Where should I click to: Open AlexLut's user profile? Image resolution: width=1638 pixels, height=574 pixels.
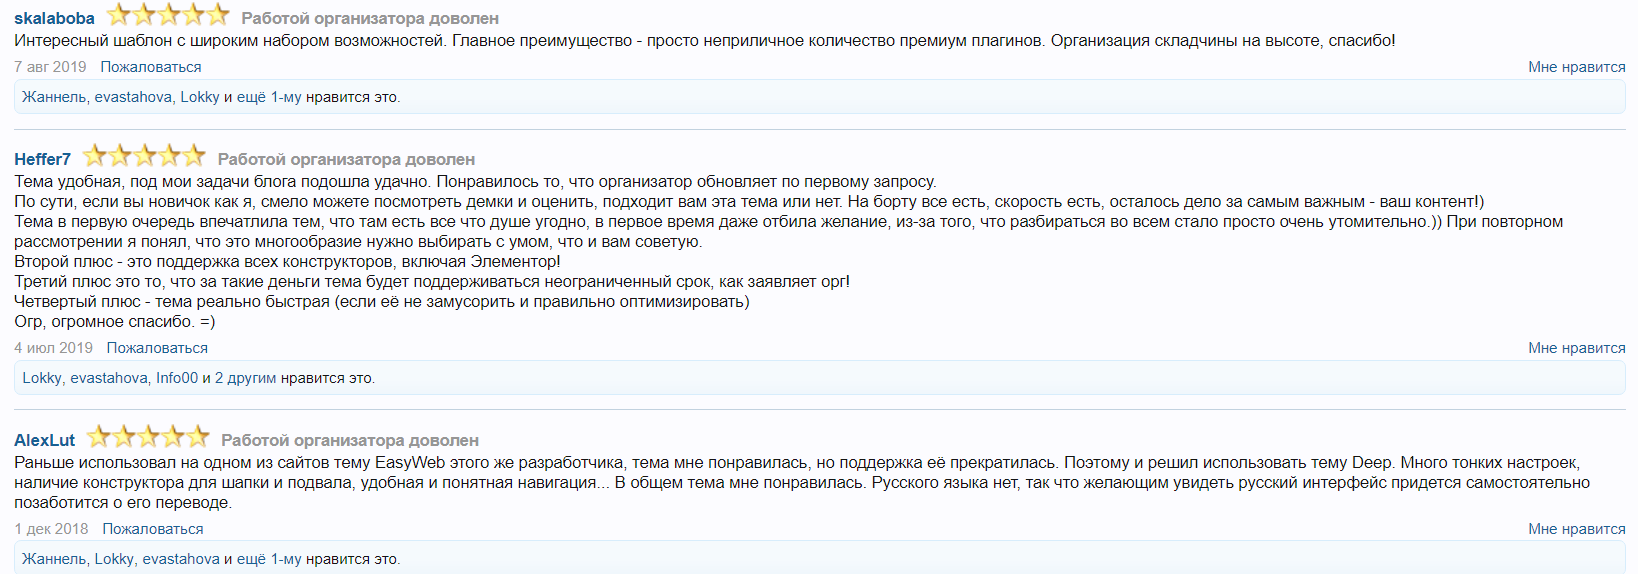pyautogui.click(x=44, y=440)
